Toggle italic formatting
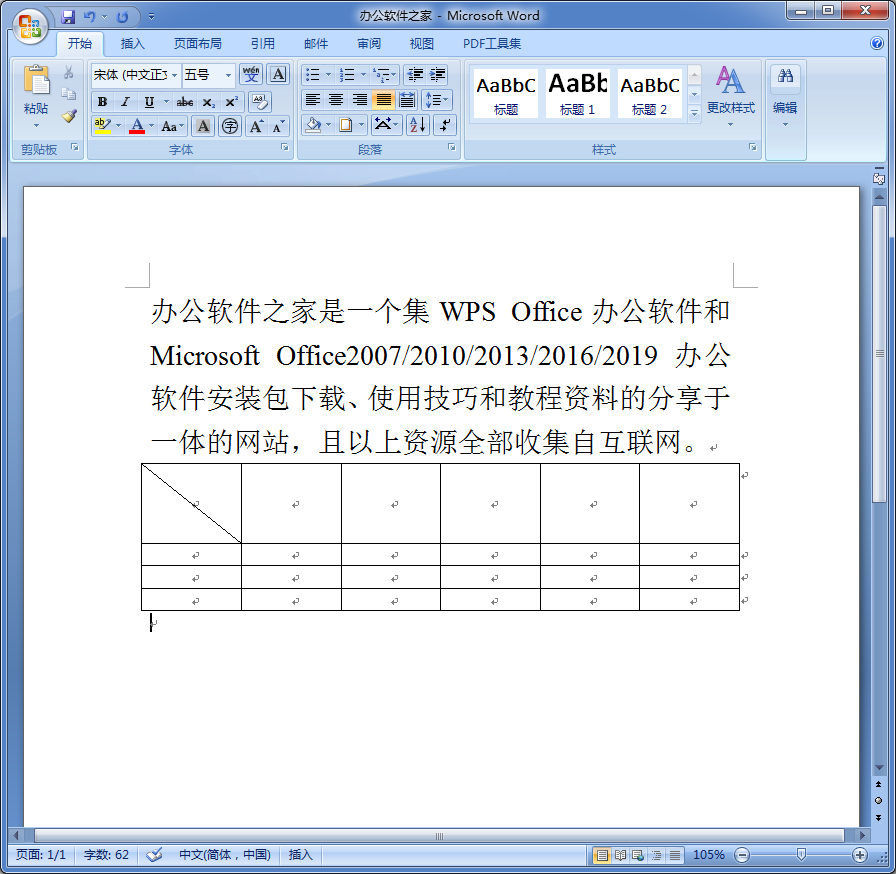The width and height of the screenshot is (896, 874). click(125, 102)
